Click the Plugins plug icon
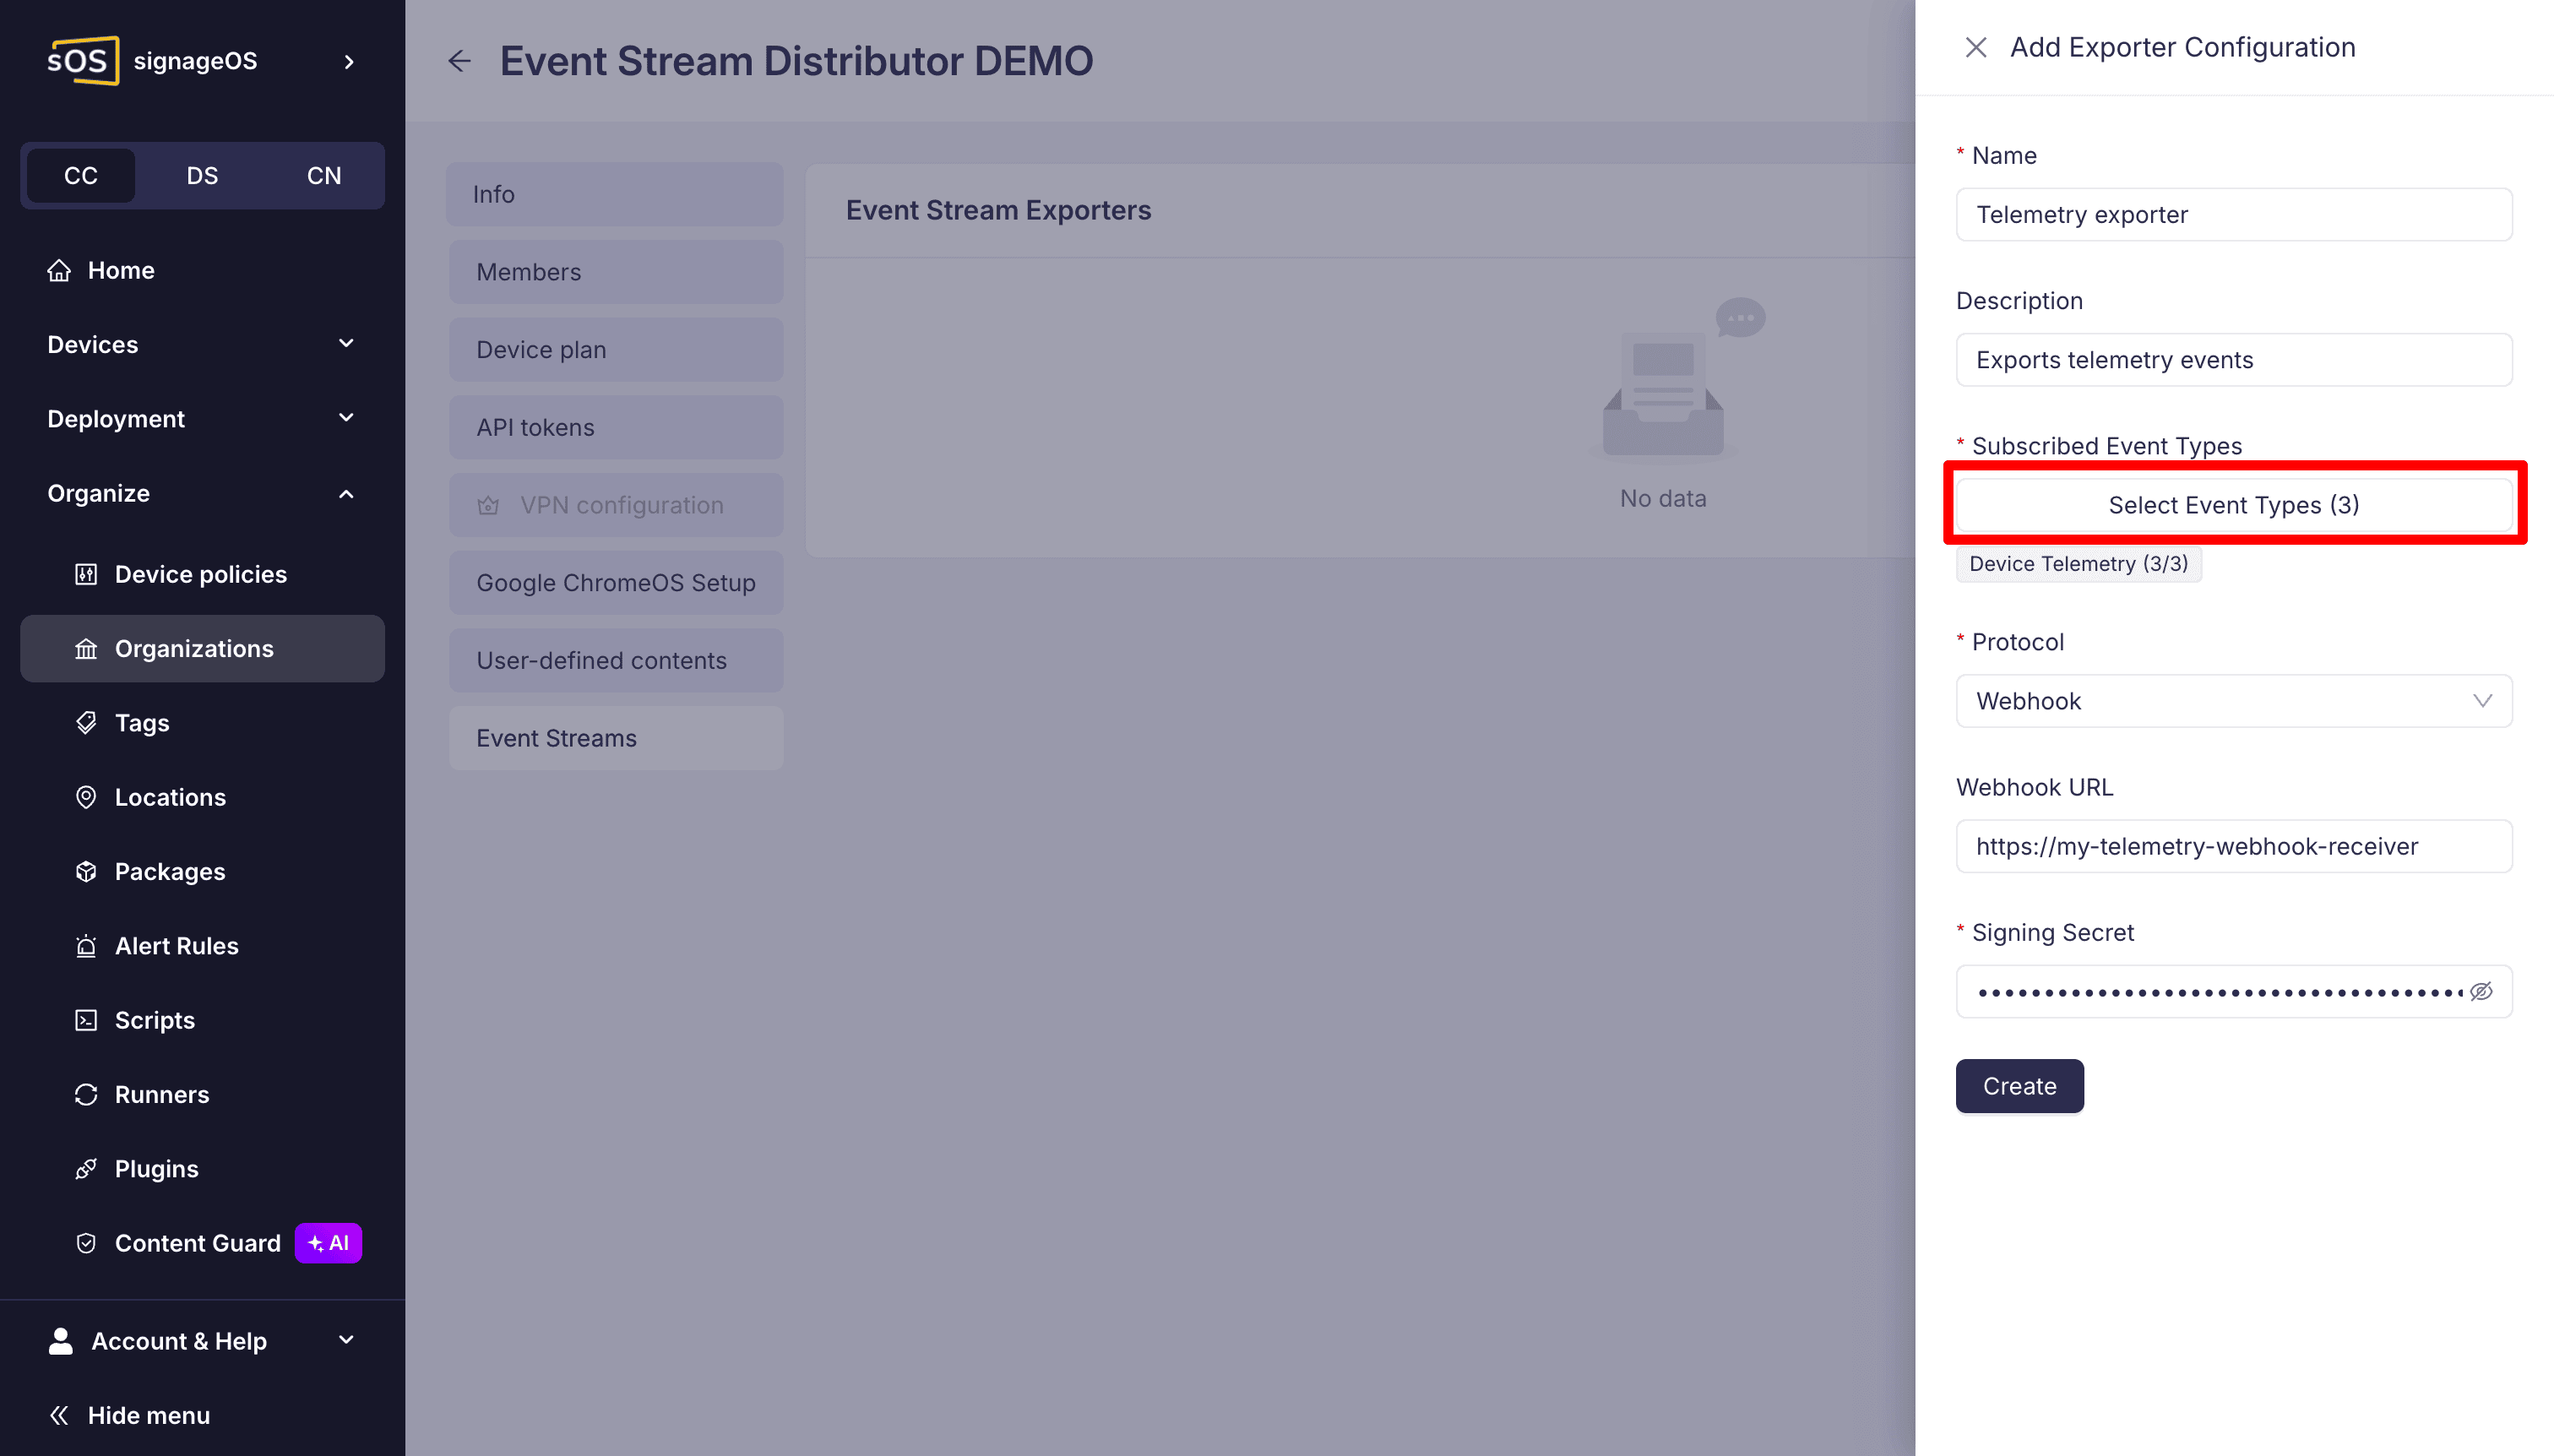 [x=86, y=1169]
